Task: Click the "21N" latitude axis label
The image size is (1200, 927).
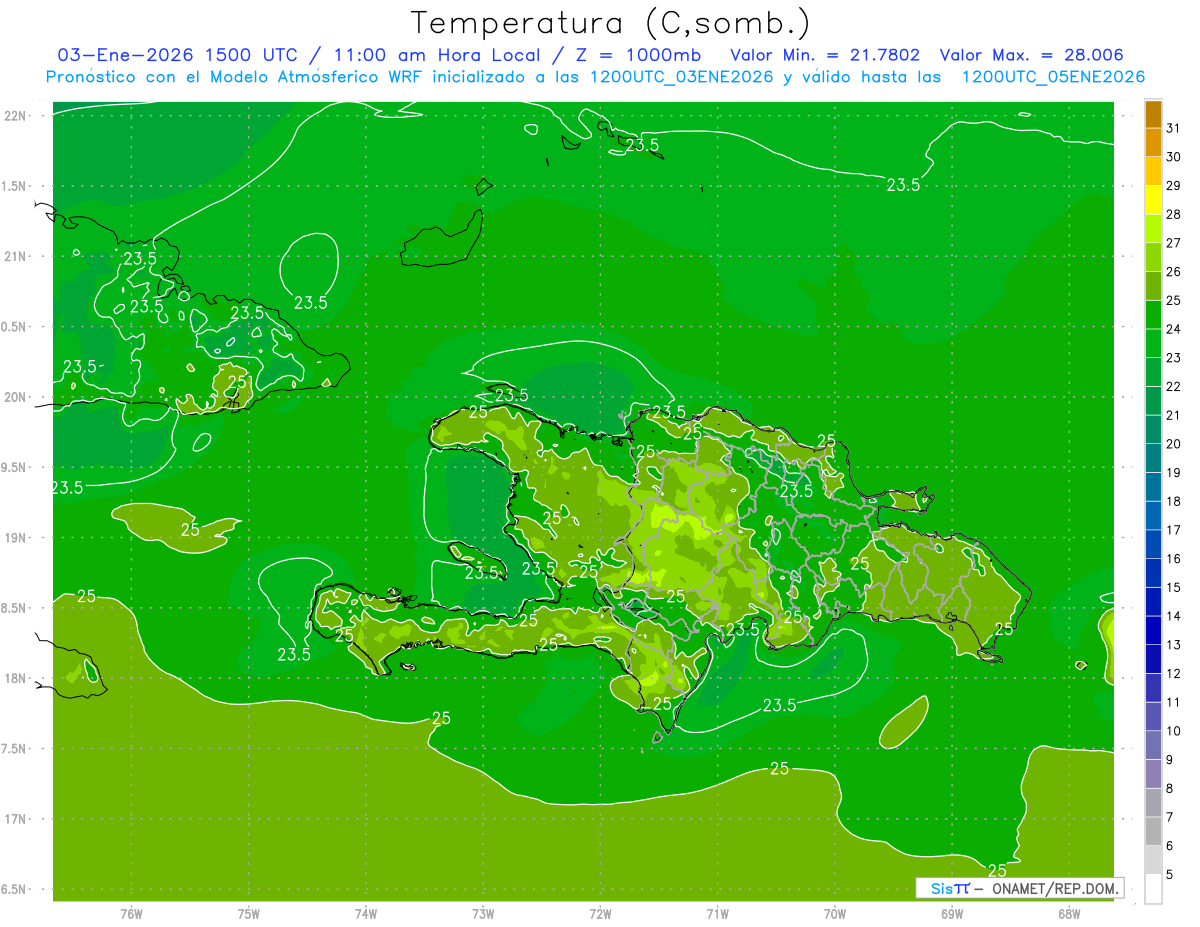Action: 16,256
